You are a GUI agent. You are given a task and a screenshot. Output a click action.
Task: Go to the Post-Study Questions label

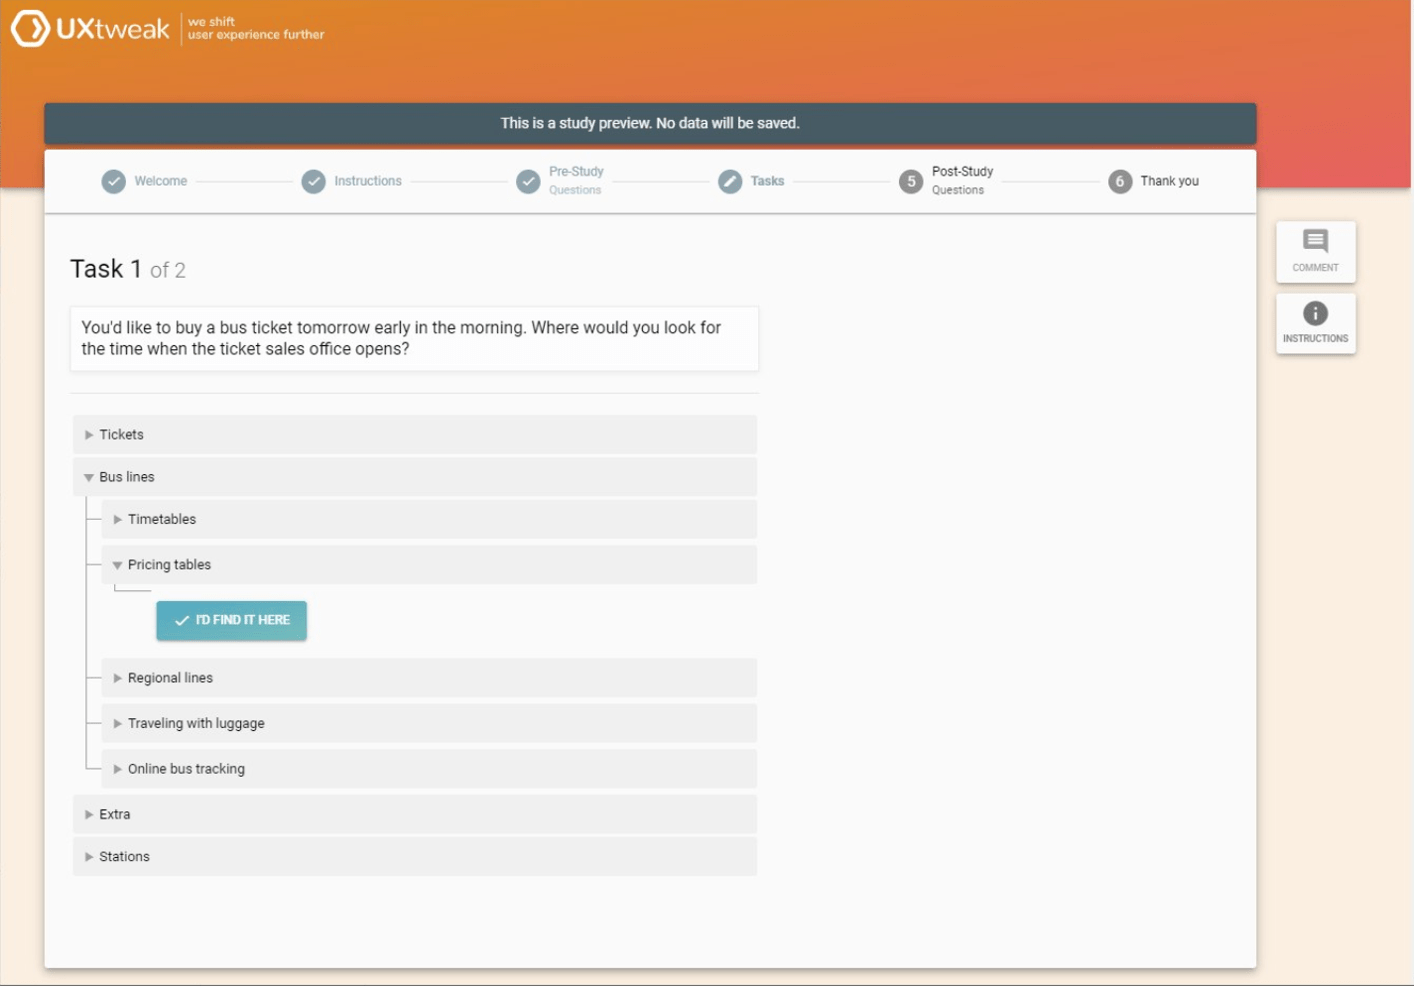pos(962,180)
